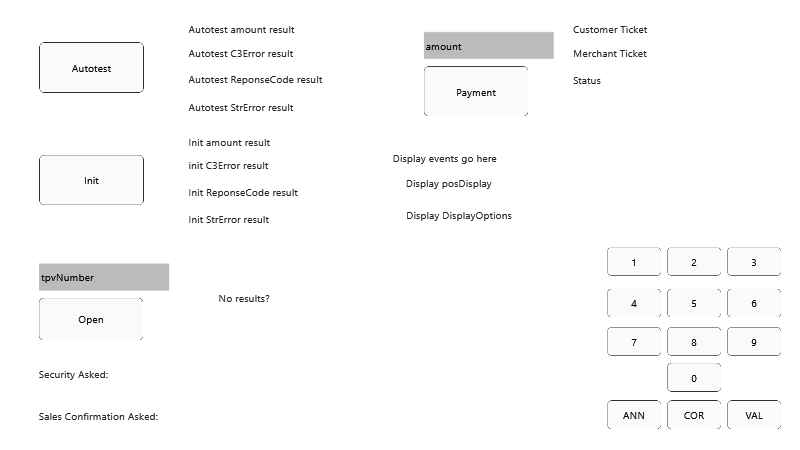Focus the tpvNumber input field
800x450 pixels.
pyautogui.click(x=104, y=277)
